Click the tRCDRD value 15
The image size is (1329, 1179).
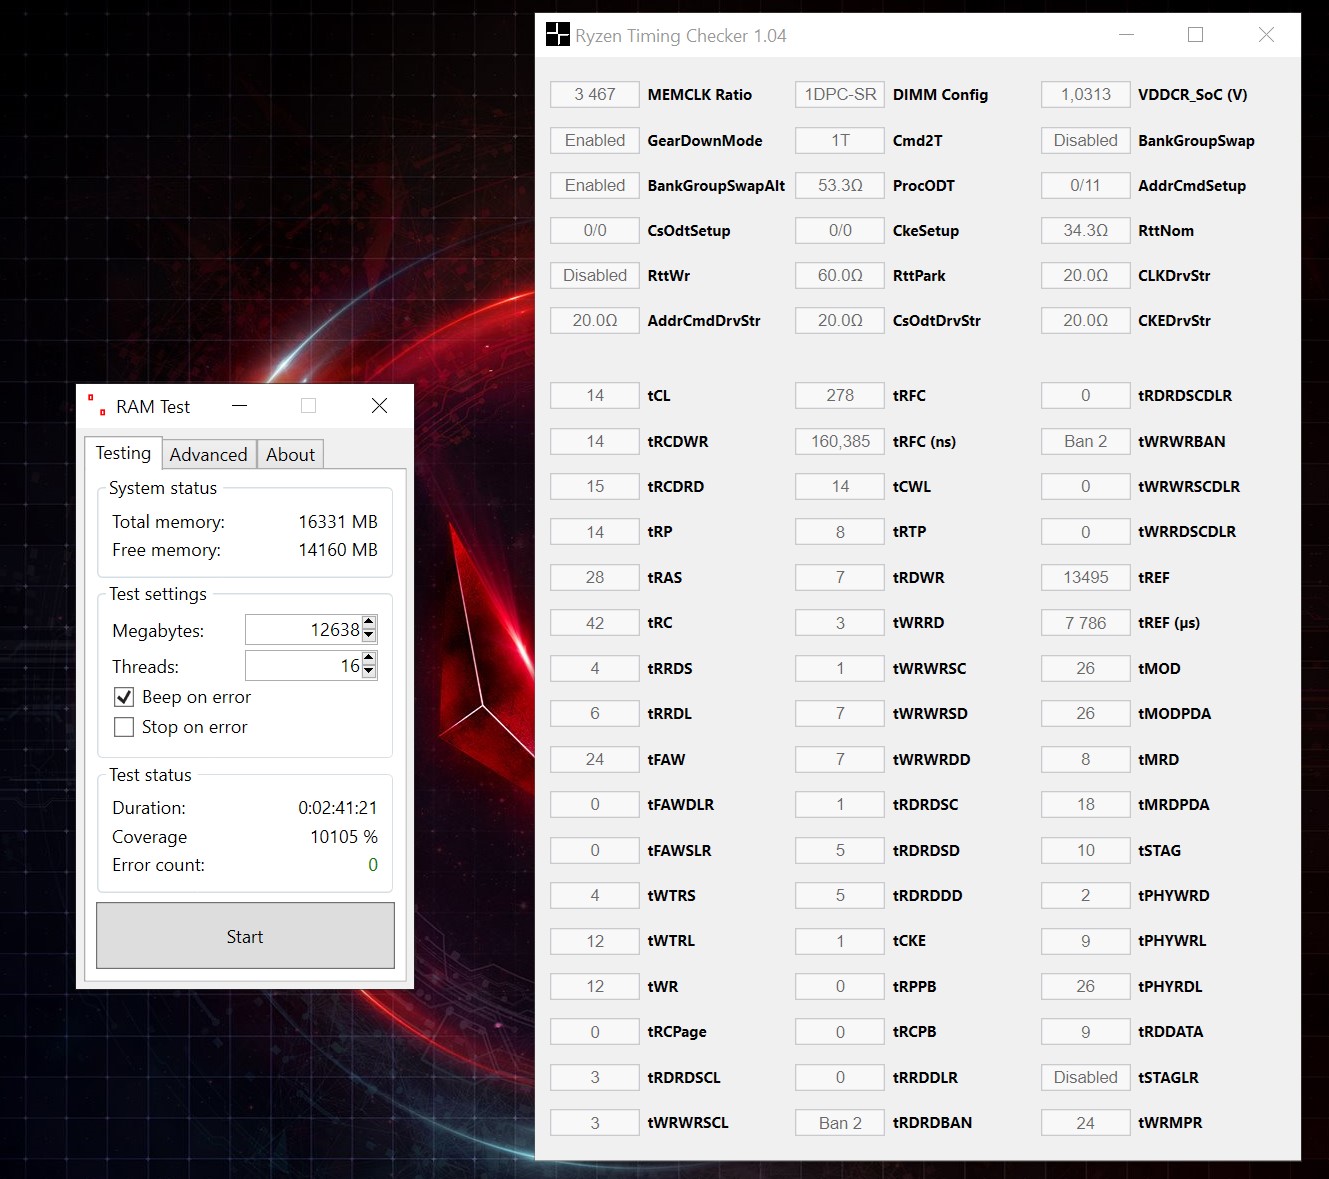pos(595,486)
